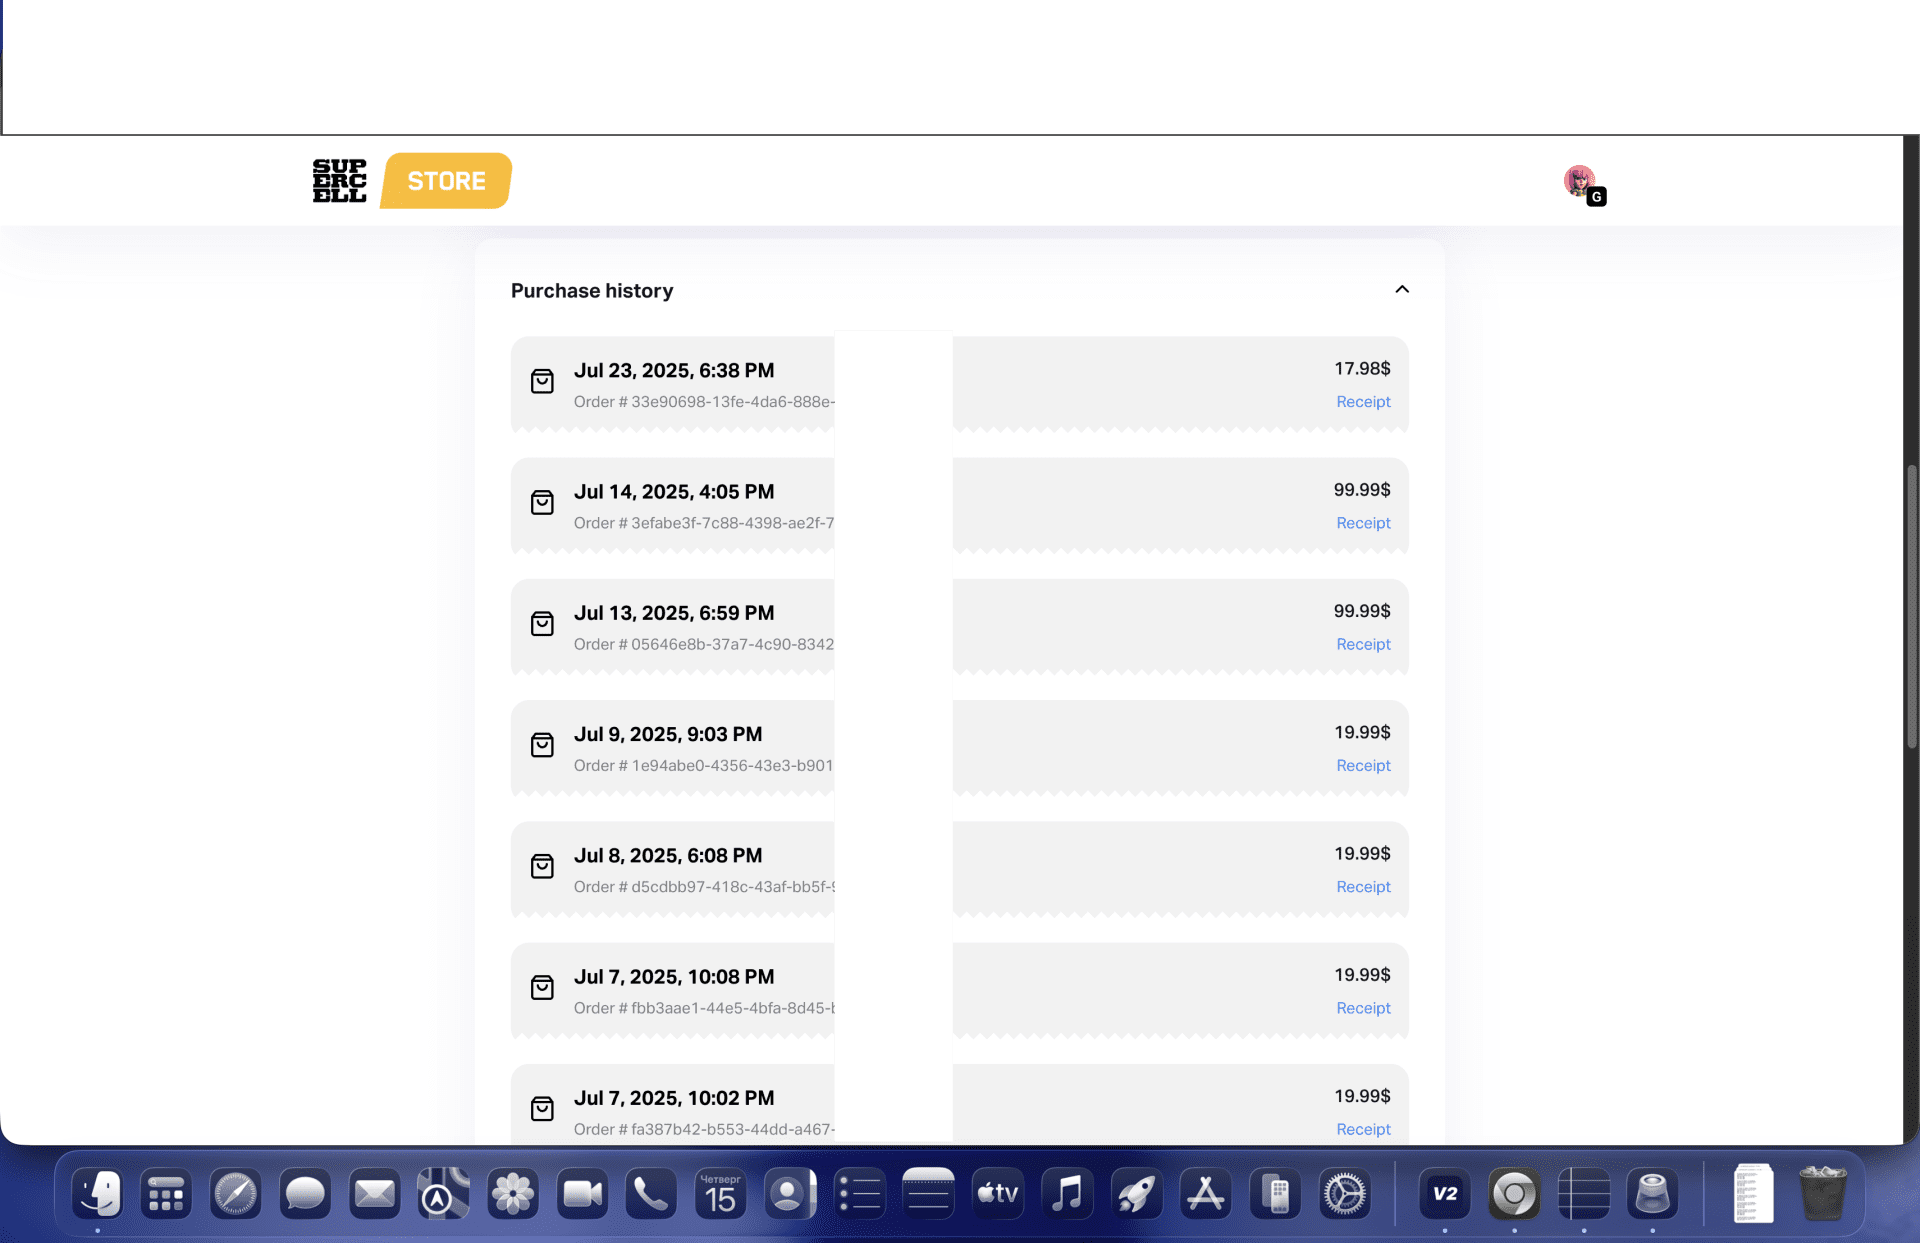Open the Trash in the dock
This screenshot has height=1243, width=1920.
[1822, 1194]
